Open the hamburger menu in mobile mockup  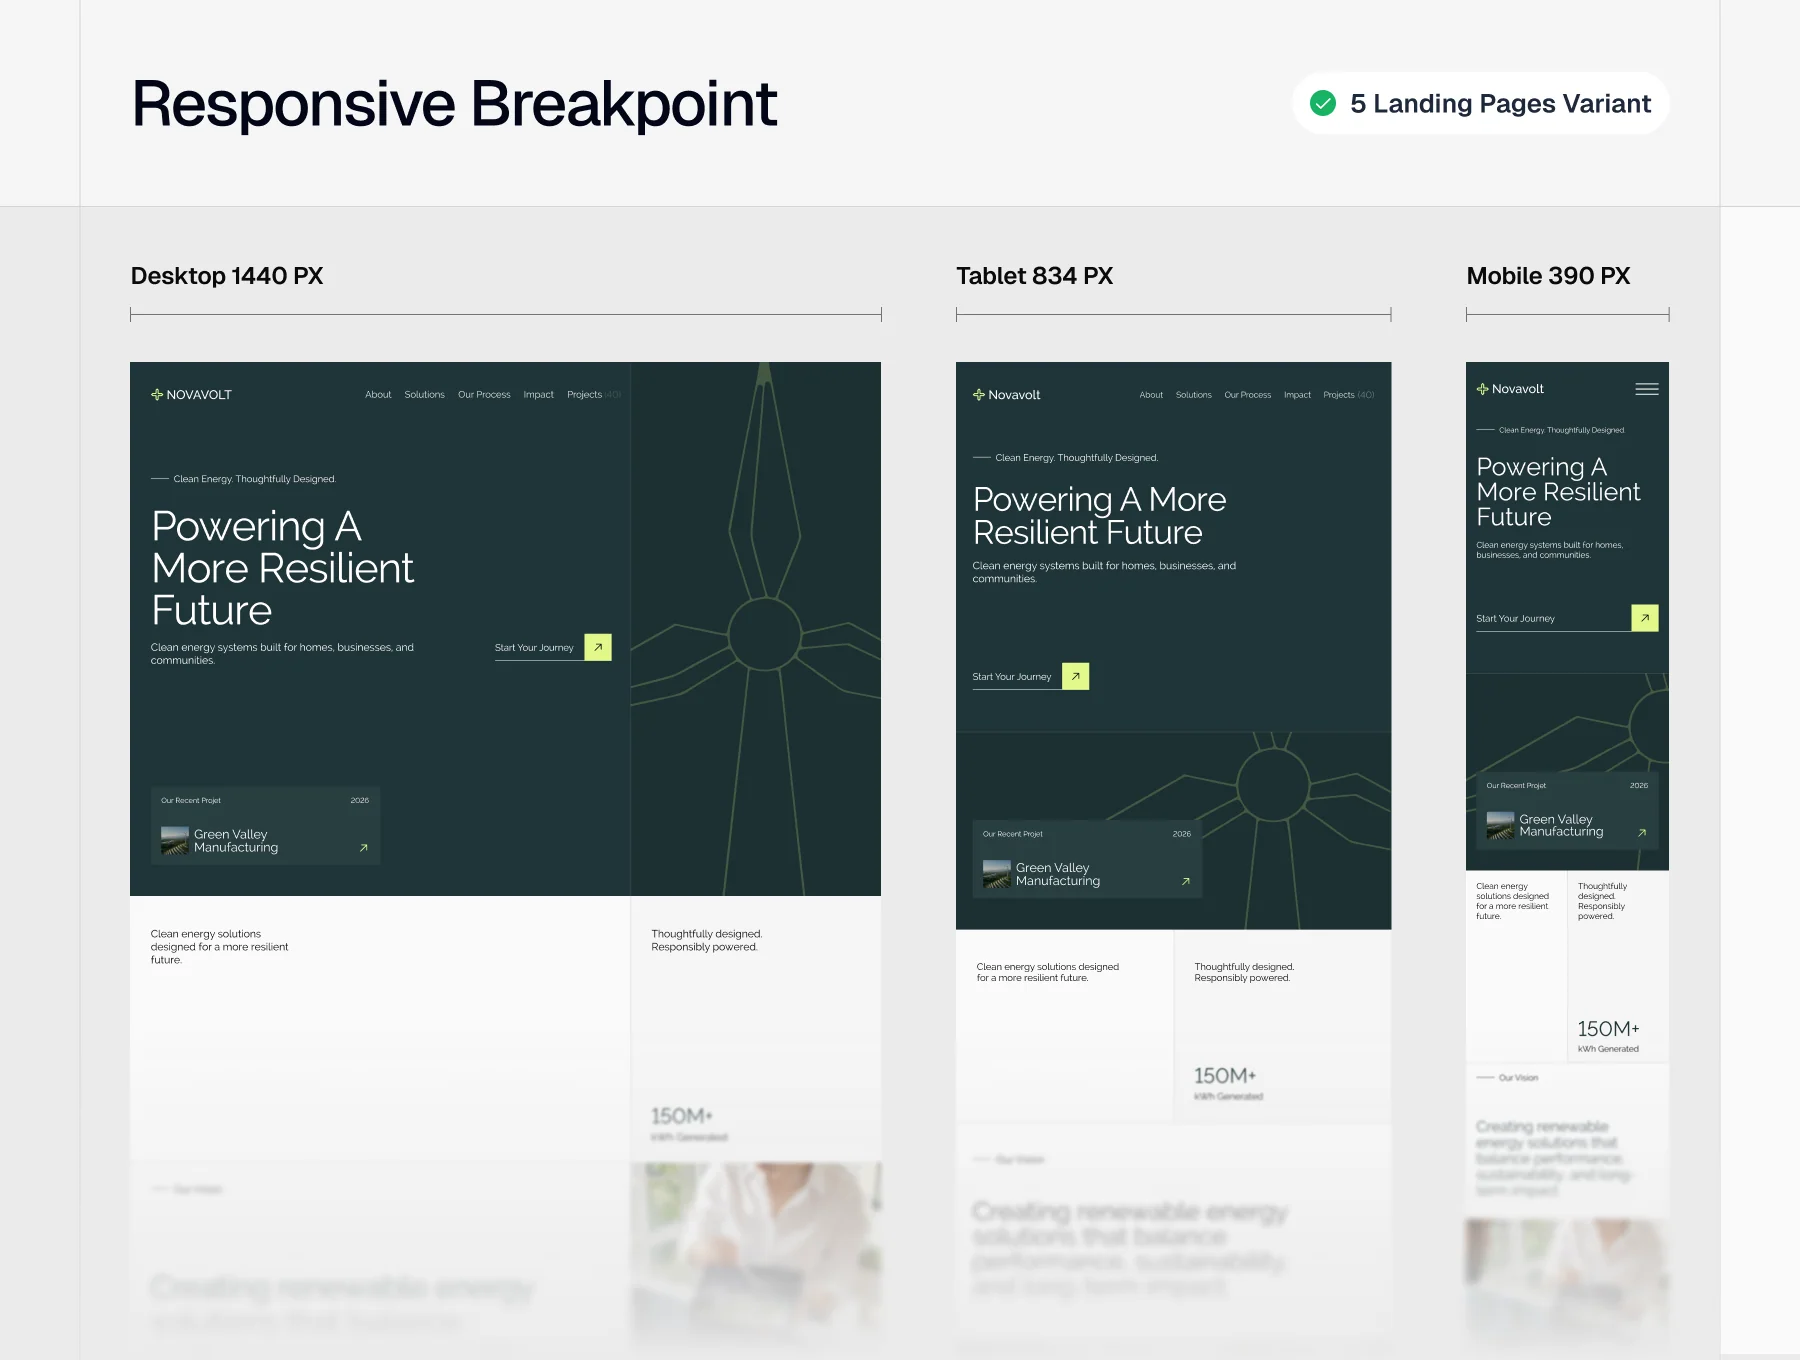[1647, 389]
